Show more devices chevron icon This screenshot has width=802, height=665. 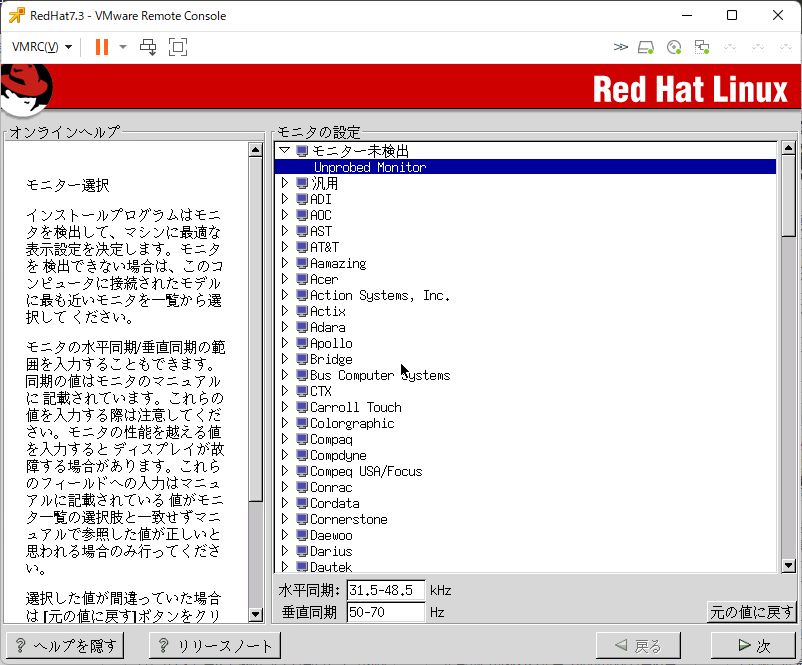(620, 47)
